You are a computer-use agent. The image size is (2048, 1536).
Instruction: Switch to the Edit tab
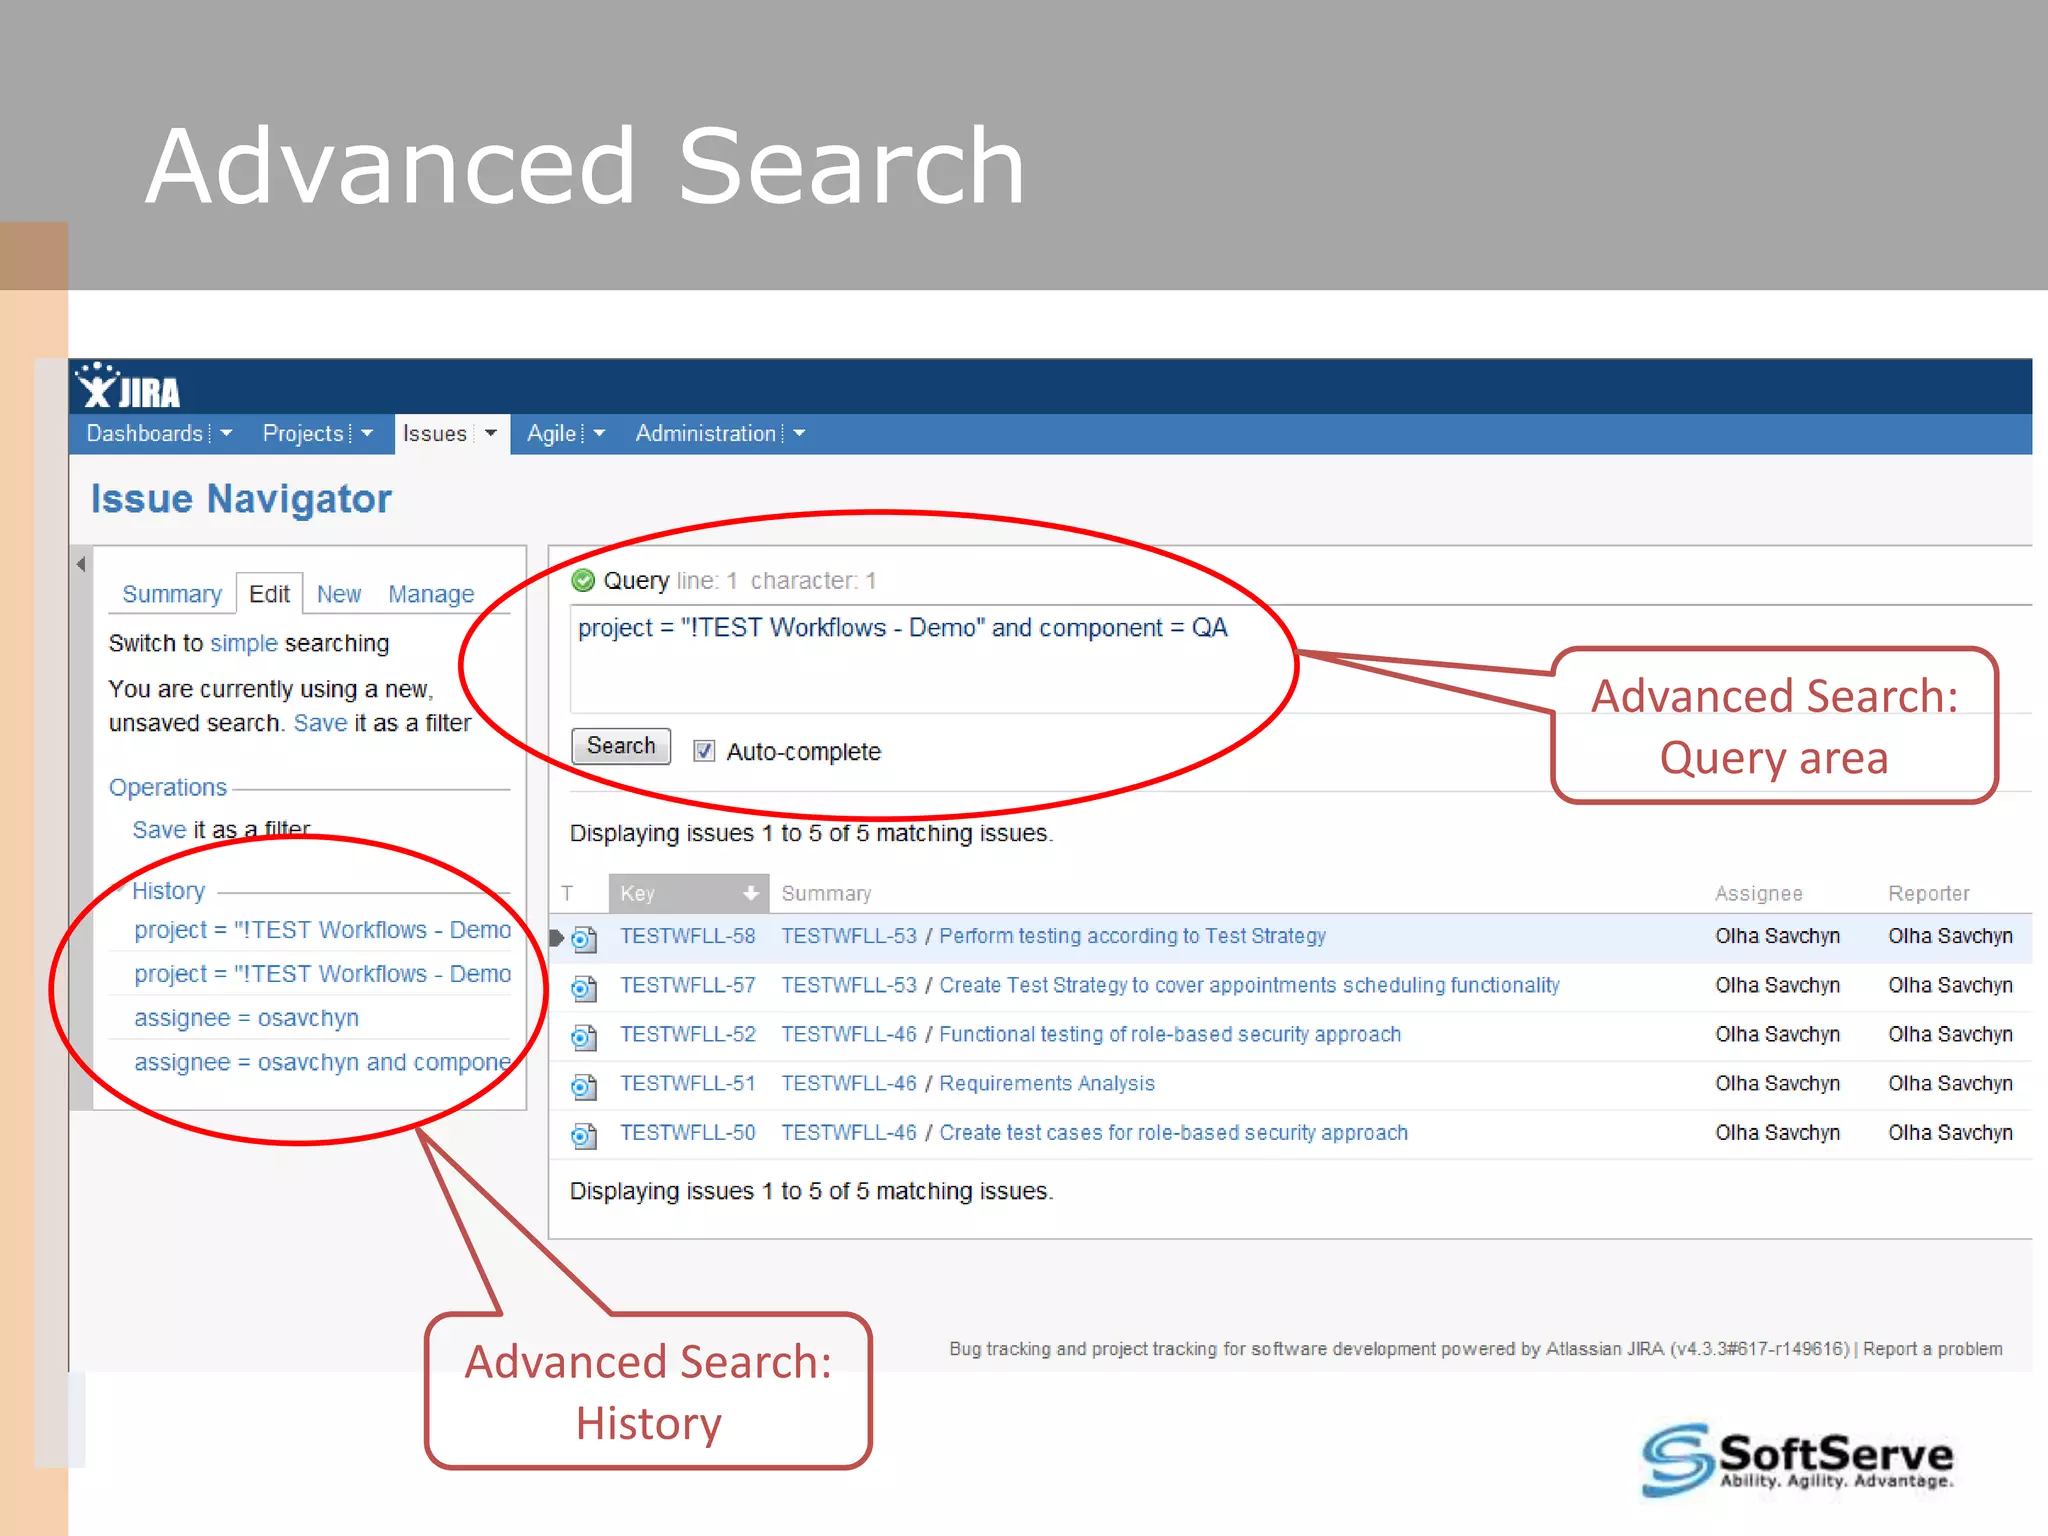click(x=269, y=594)
